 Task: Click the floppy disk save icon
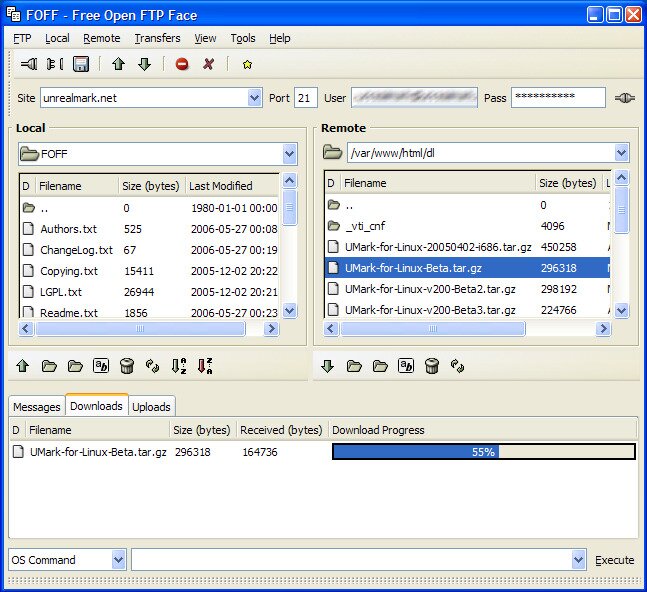pos(81,64)
